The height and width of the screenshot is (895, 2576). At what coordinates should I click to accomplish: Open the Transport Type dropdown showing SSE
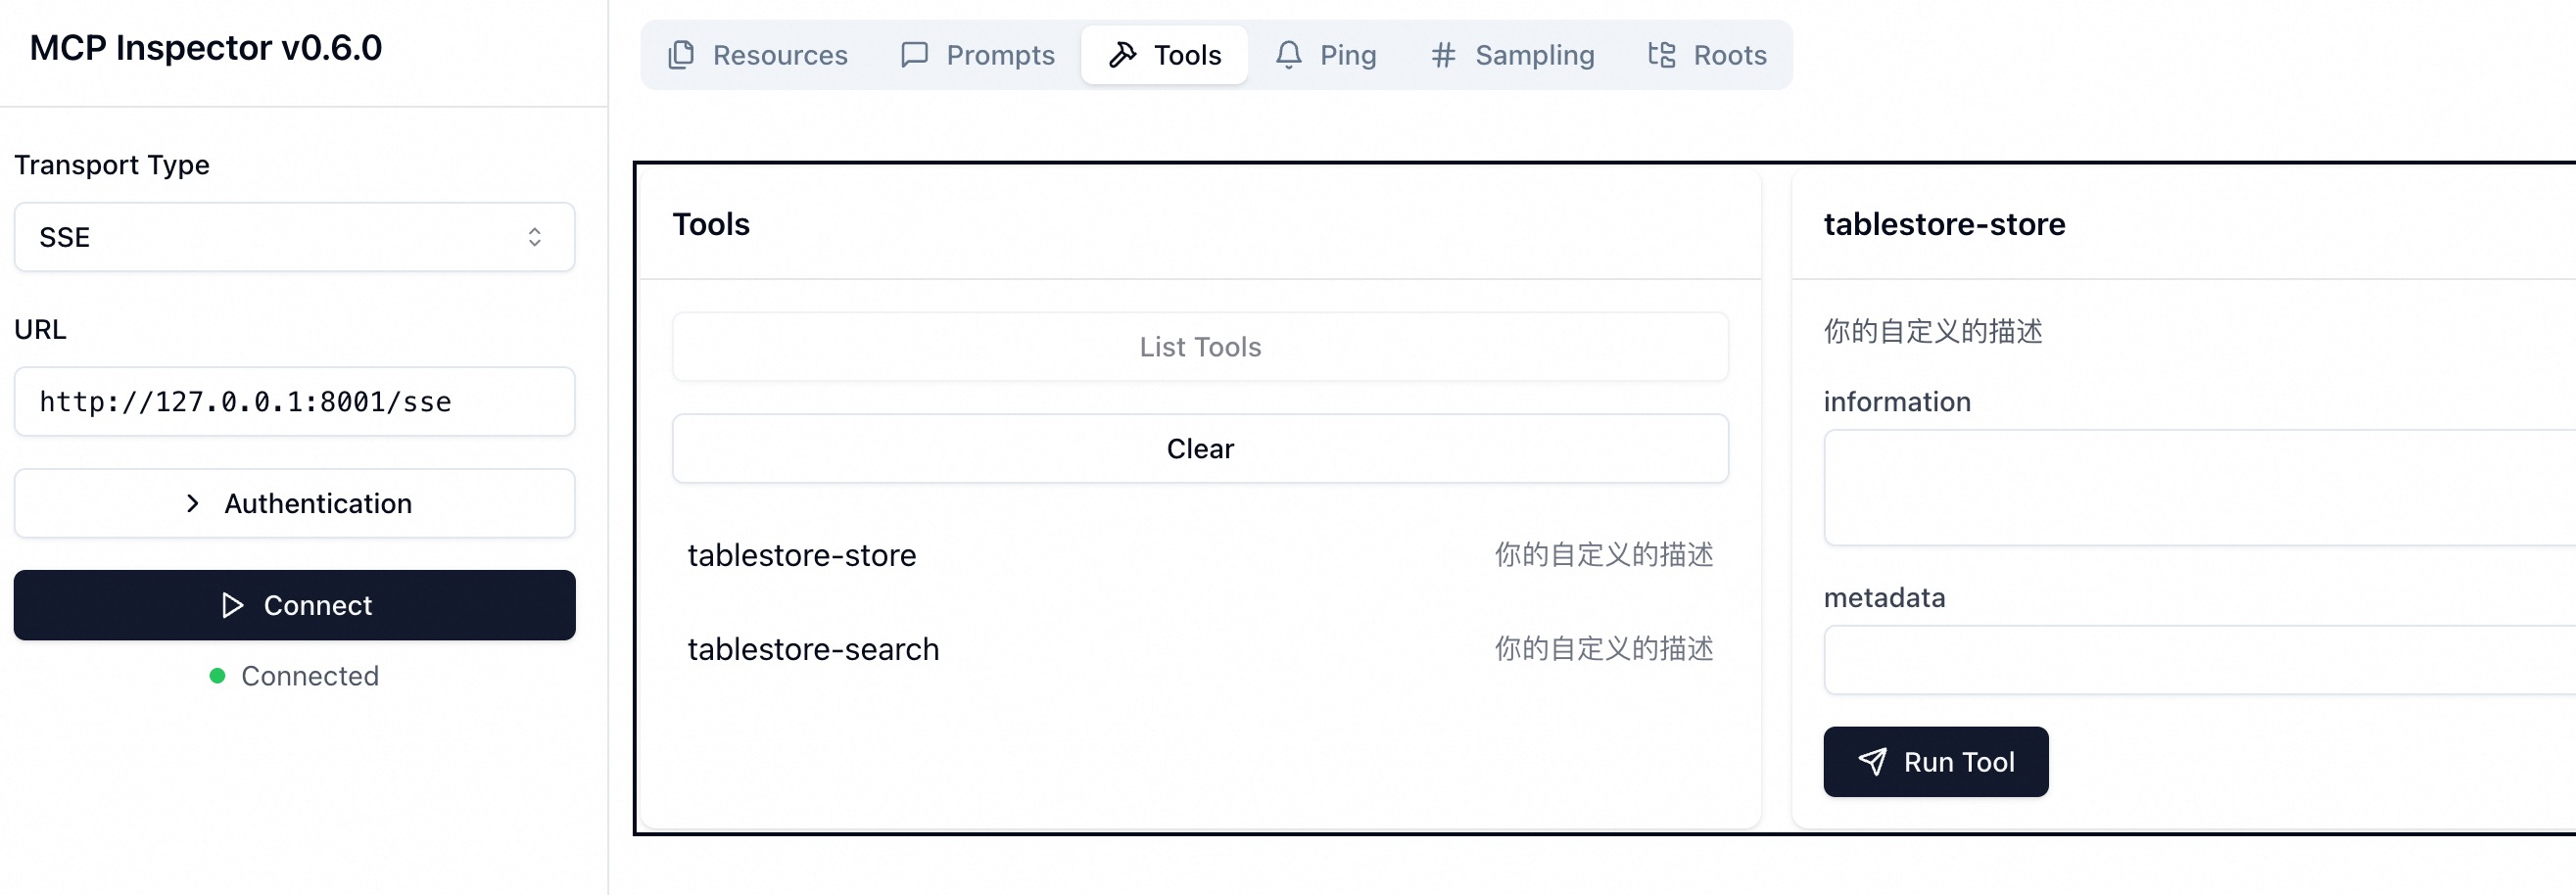pyautogui.click(x=294, y=237)
